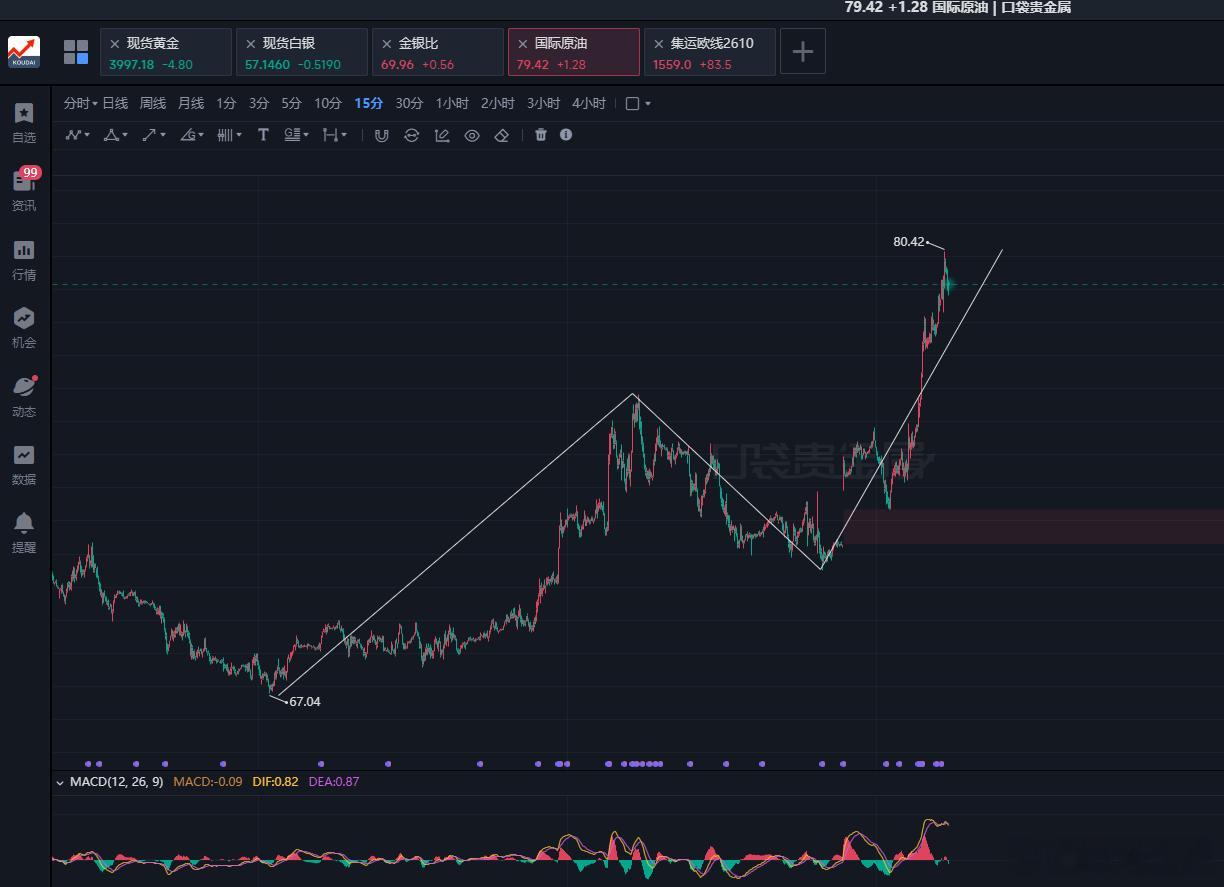Click the Koudai app logo

pyautogui.click(x=24, y=52)
